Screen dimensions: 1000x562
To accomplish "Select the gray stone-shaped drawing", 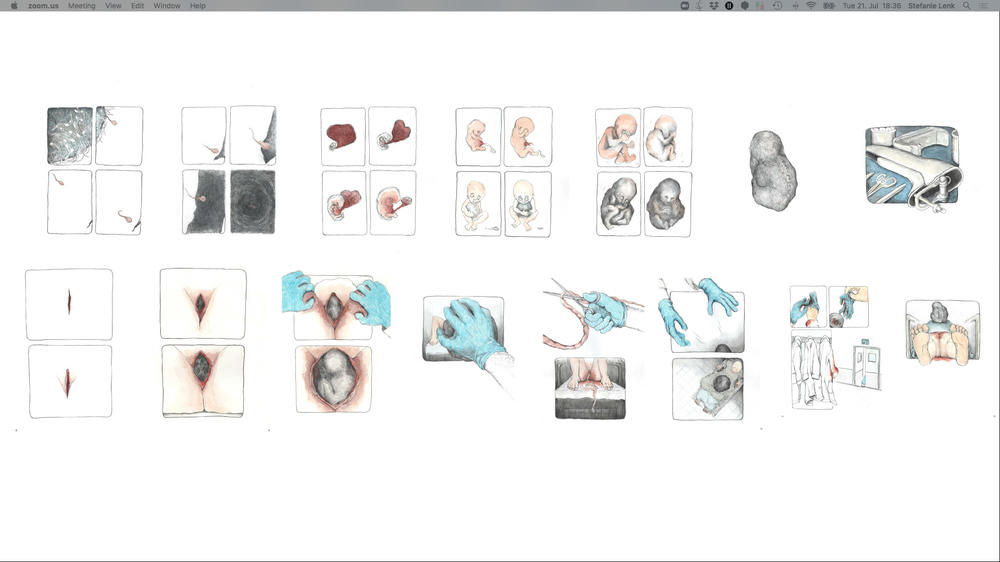I will [771, 170].
